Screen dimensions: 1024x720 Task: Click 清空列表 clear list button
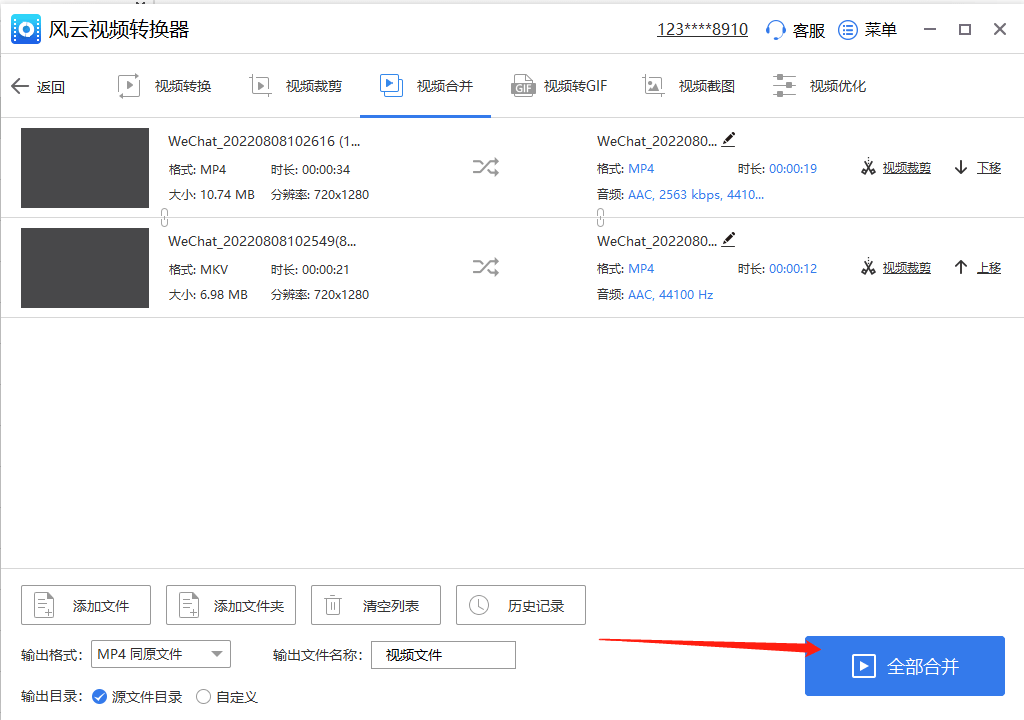click(x=376, y=605)
